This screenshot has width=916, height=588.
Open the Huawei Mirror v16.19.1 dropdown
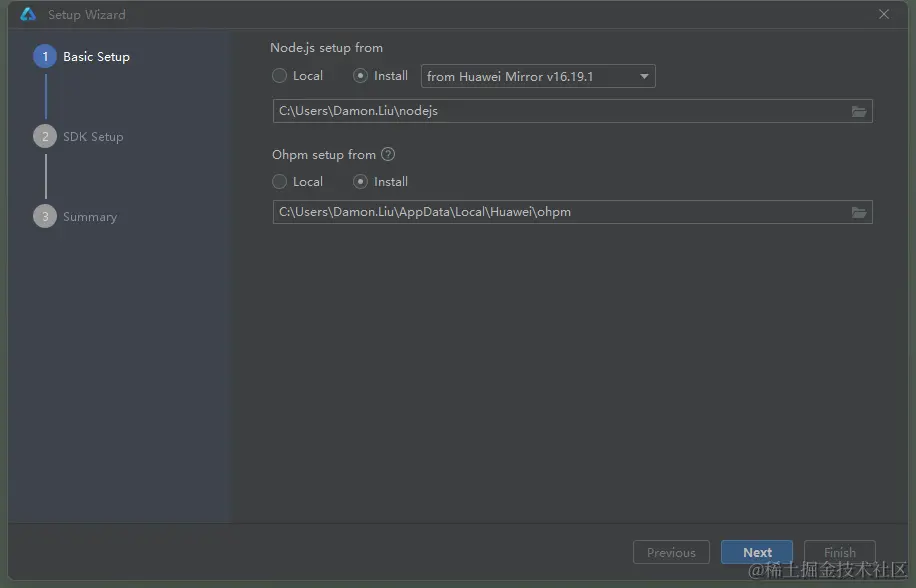click(538, 76)
